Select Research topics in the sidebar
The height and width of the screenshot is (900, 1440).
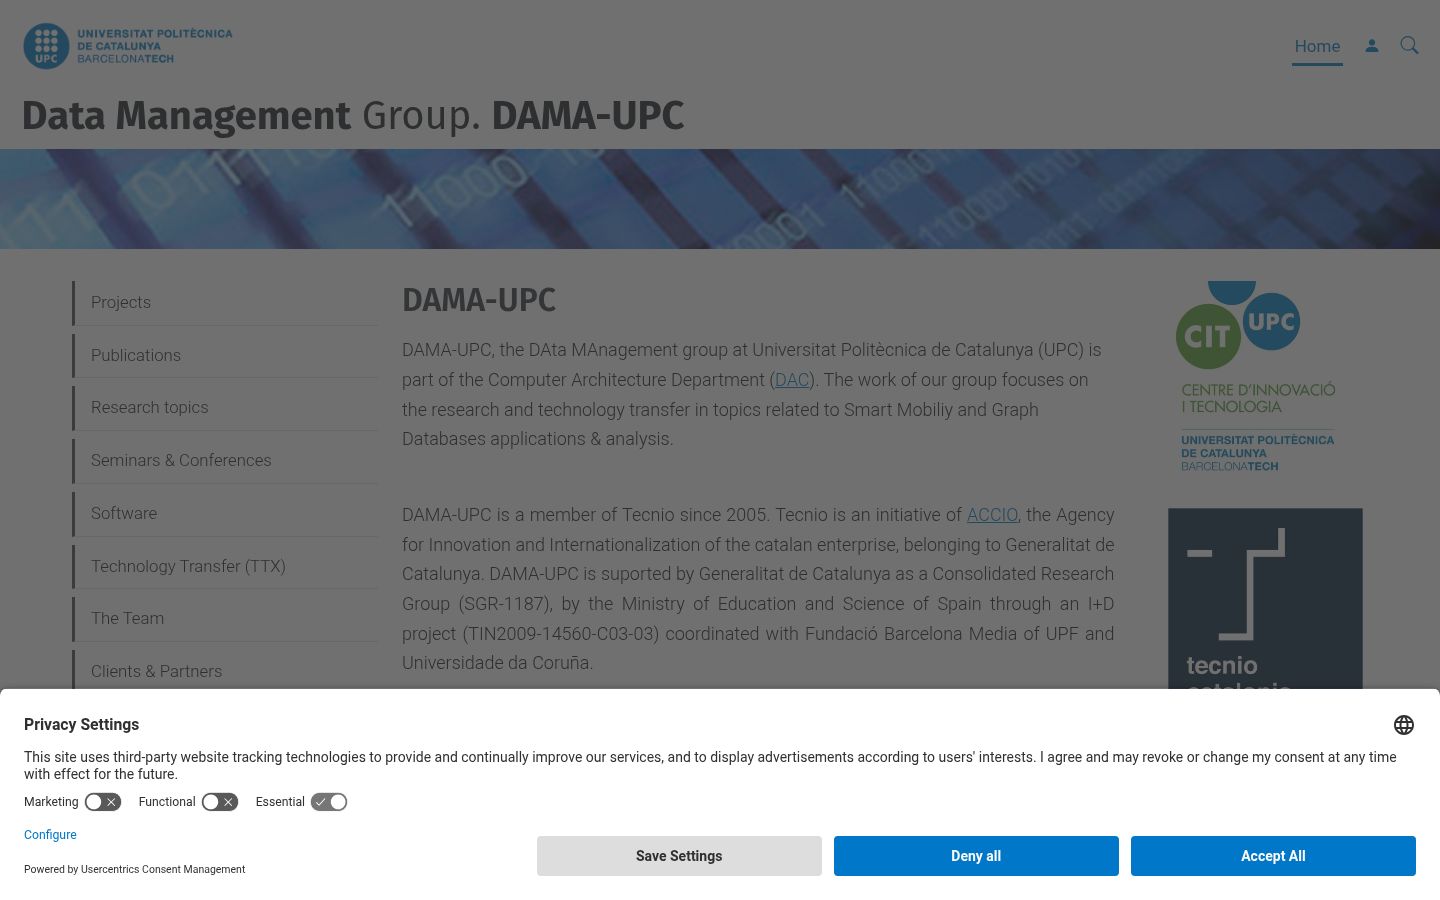[226, 408]
